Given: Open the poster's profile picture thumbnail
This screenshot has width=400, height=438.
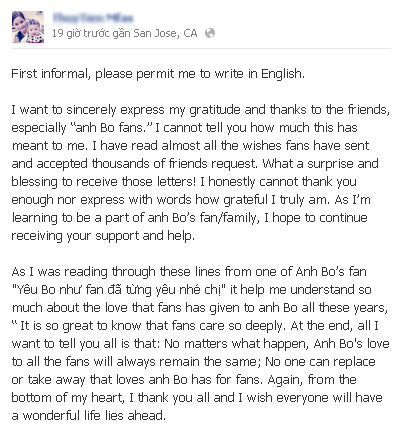Looking at the screenshot, I should (x=28, y=27).
